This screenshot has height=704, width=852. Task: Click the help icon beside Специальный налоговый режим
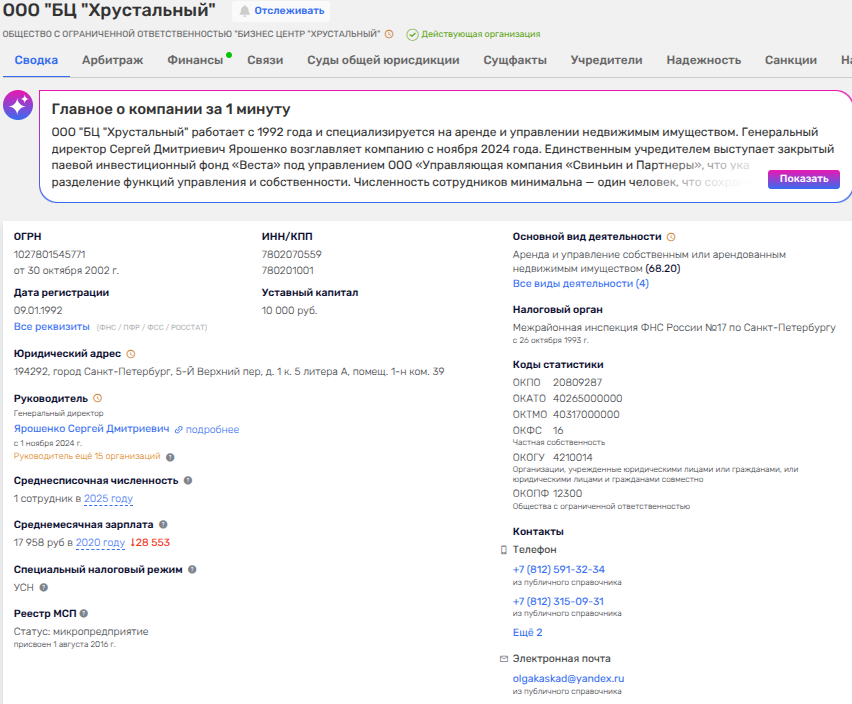tap(192, 569)
